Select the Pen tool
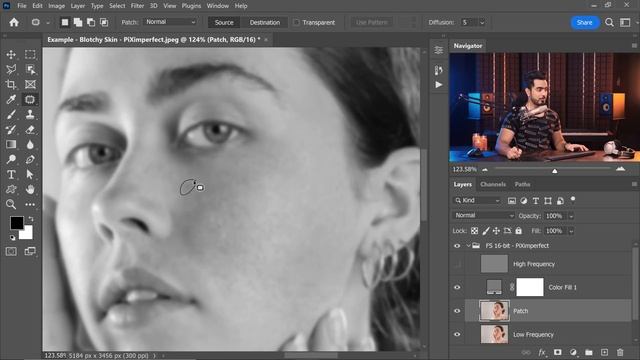 [30, 160]
